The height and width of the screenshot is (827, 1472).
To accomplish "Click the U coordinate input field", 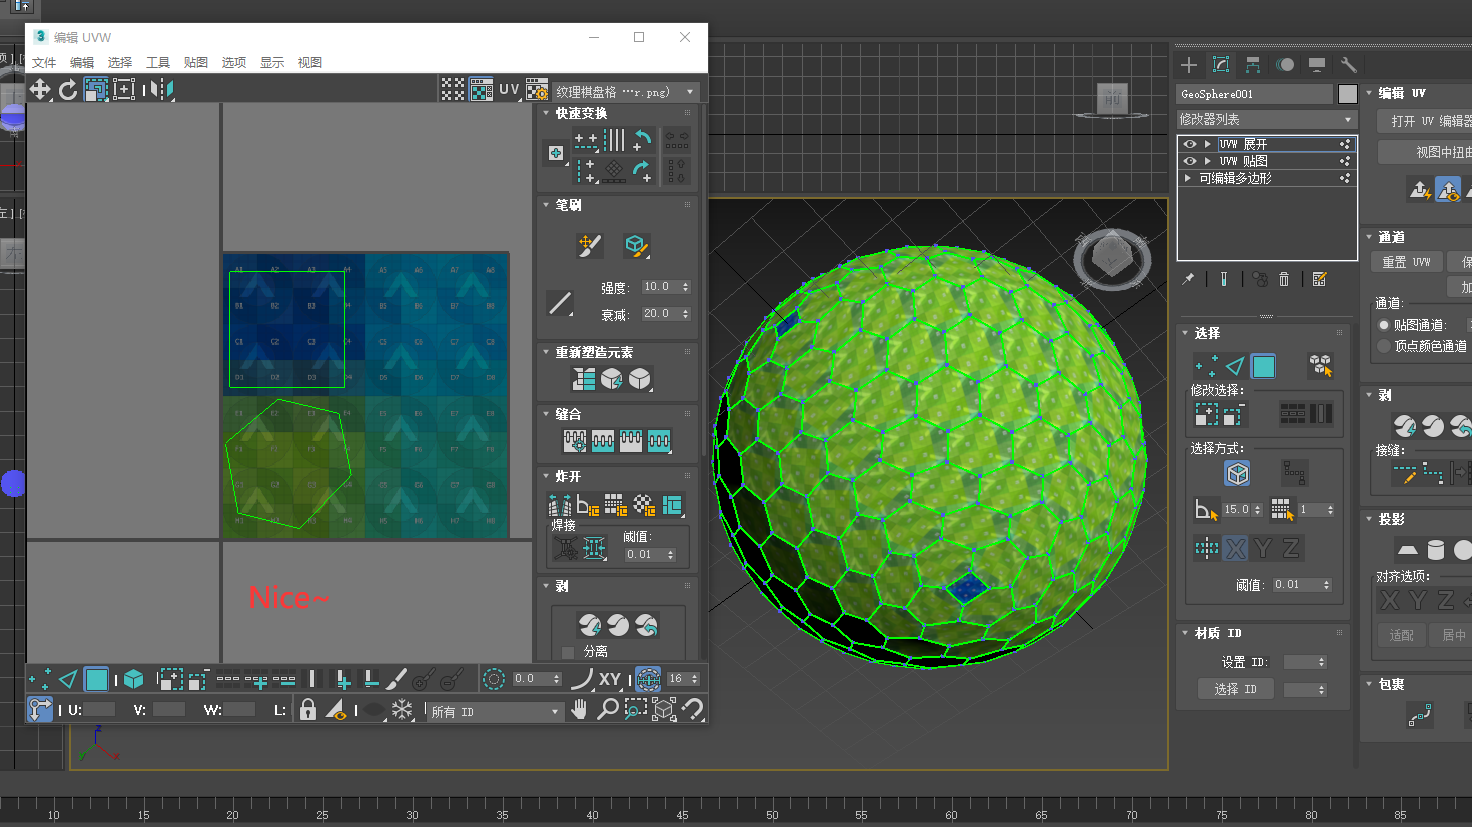I will [x=98, y=710].
